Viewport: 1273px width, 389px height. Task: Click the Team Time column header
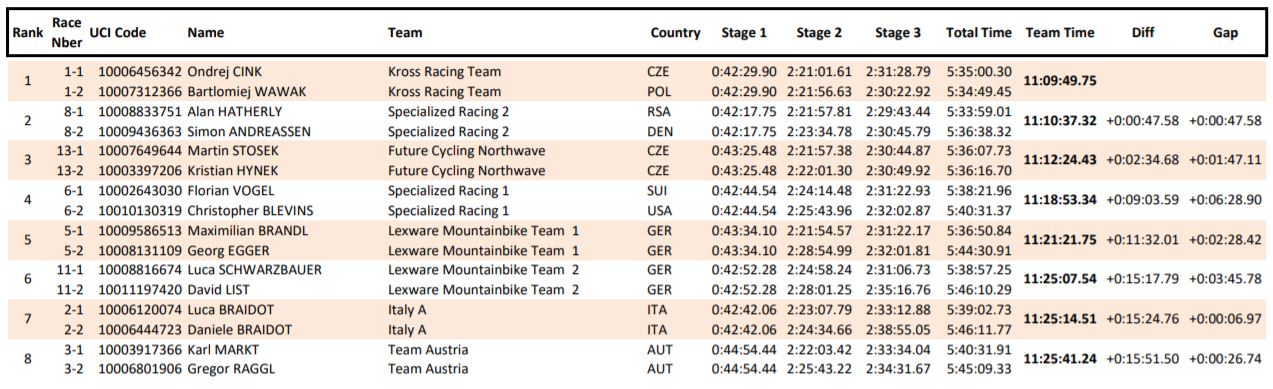(x=1060, y=33)
